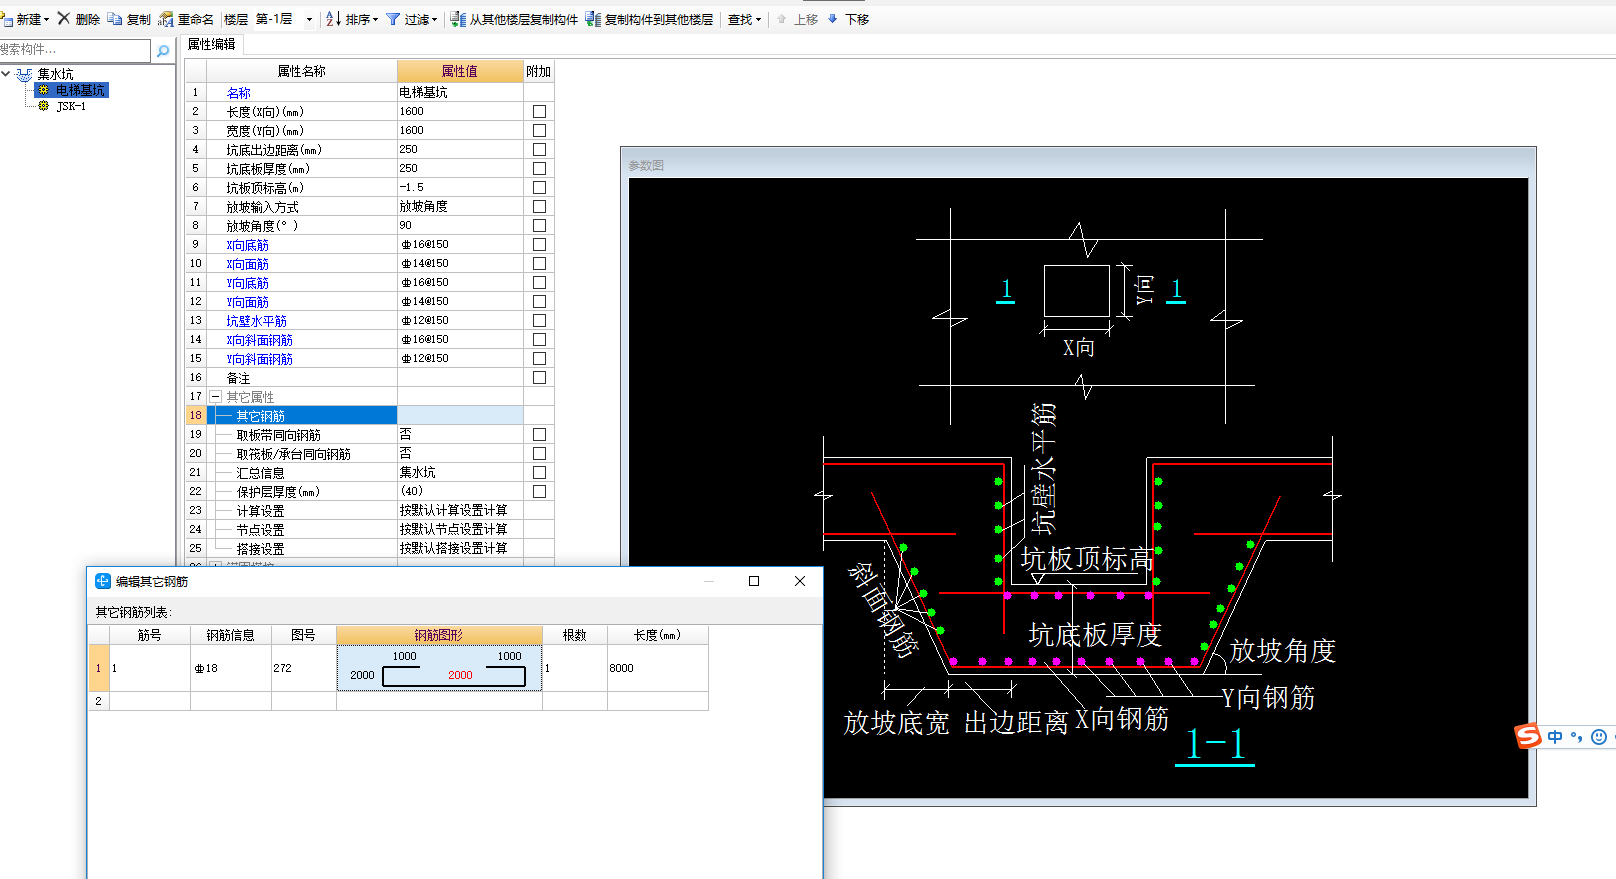Click the Y向底筋 property link
This screenshot has height=879, width=1616.
click(x=247, y=283)
